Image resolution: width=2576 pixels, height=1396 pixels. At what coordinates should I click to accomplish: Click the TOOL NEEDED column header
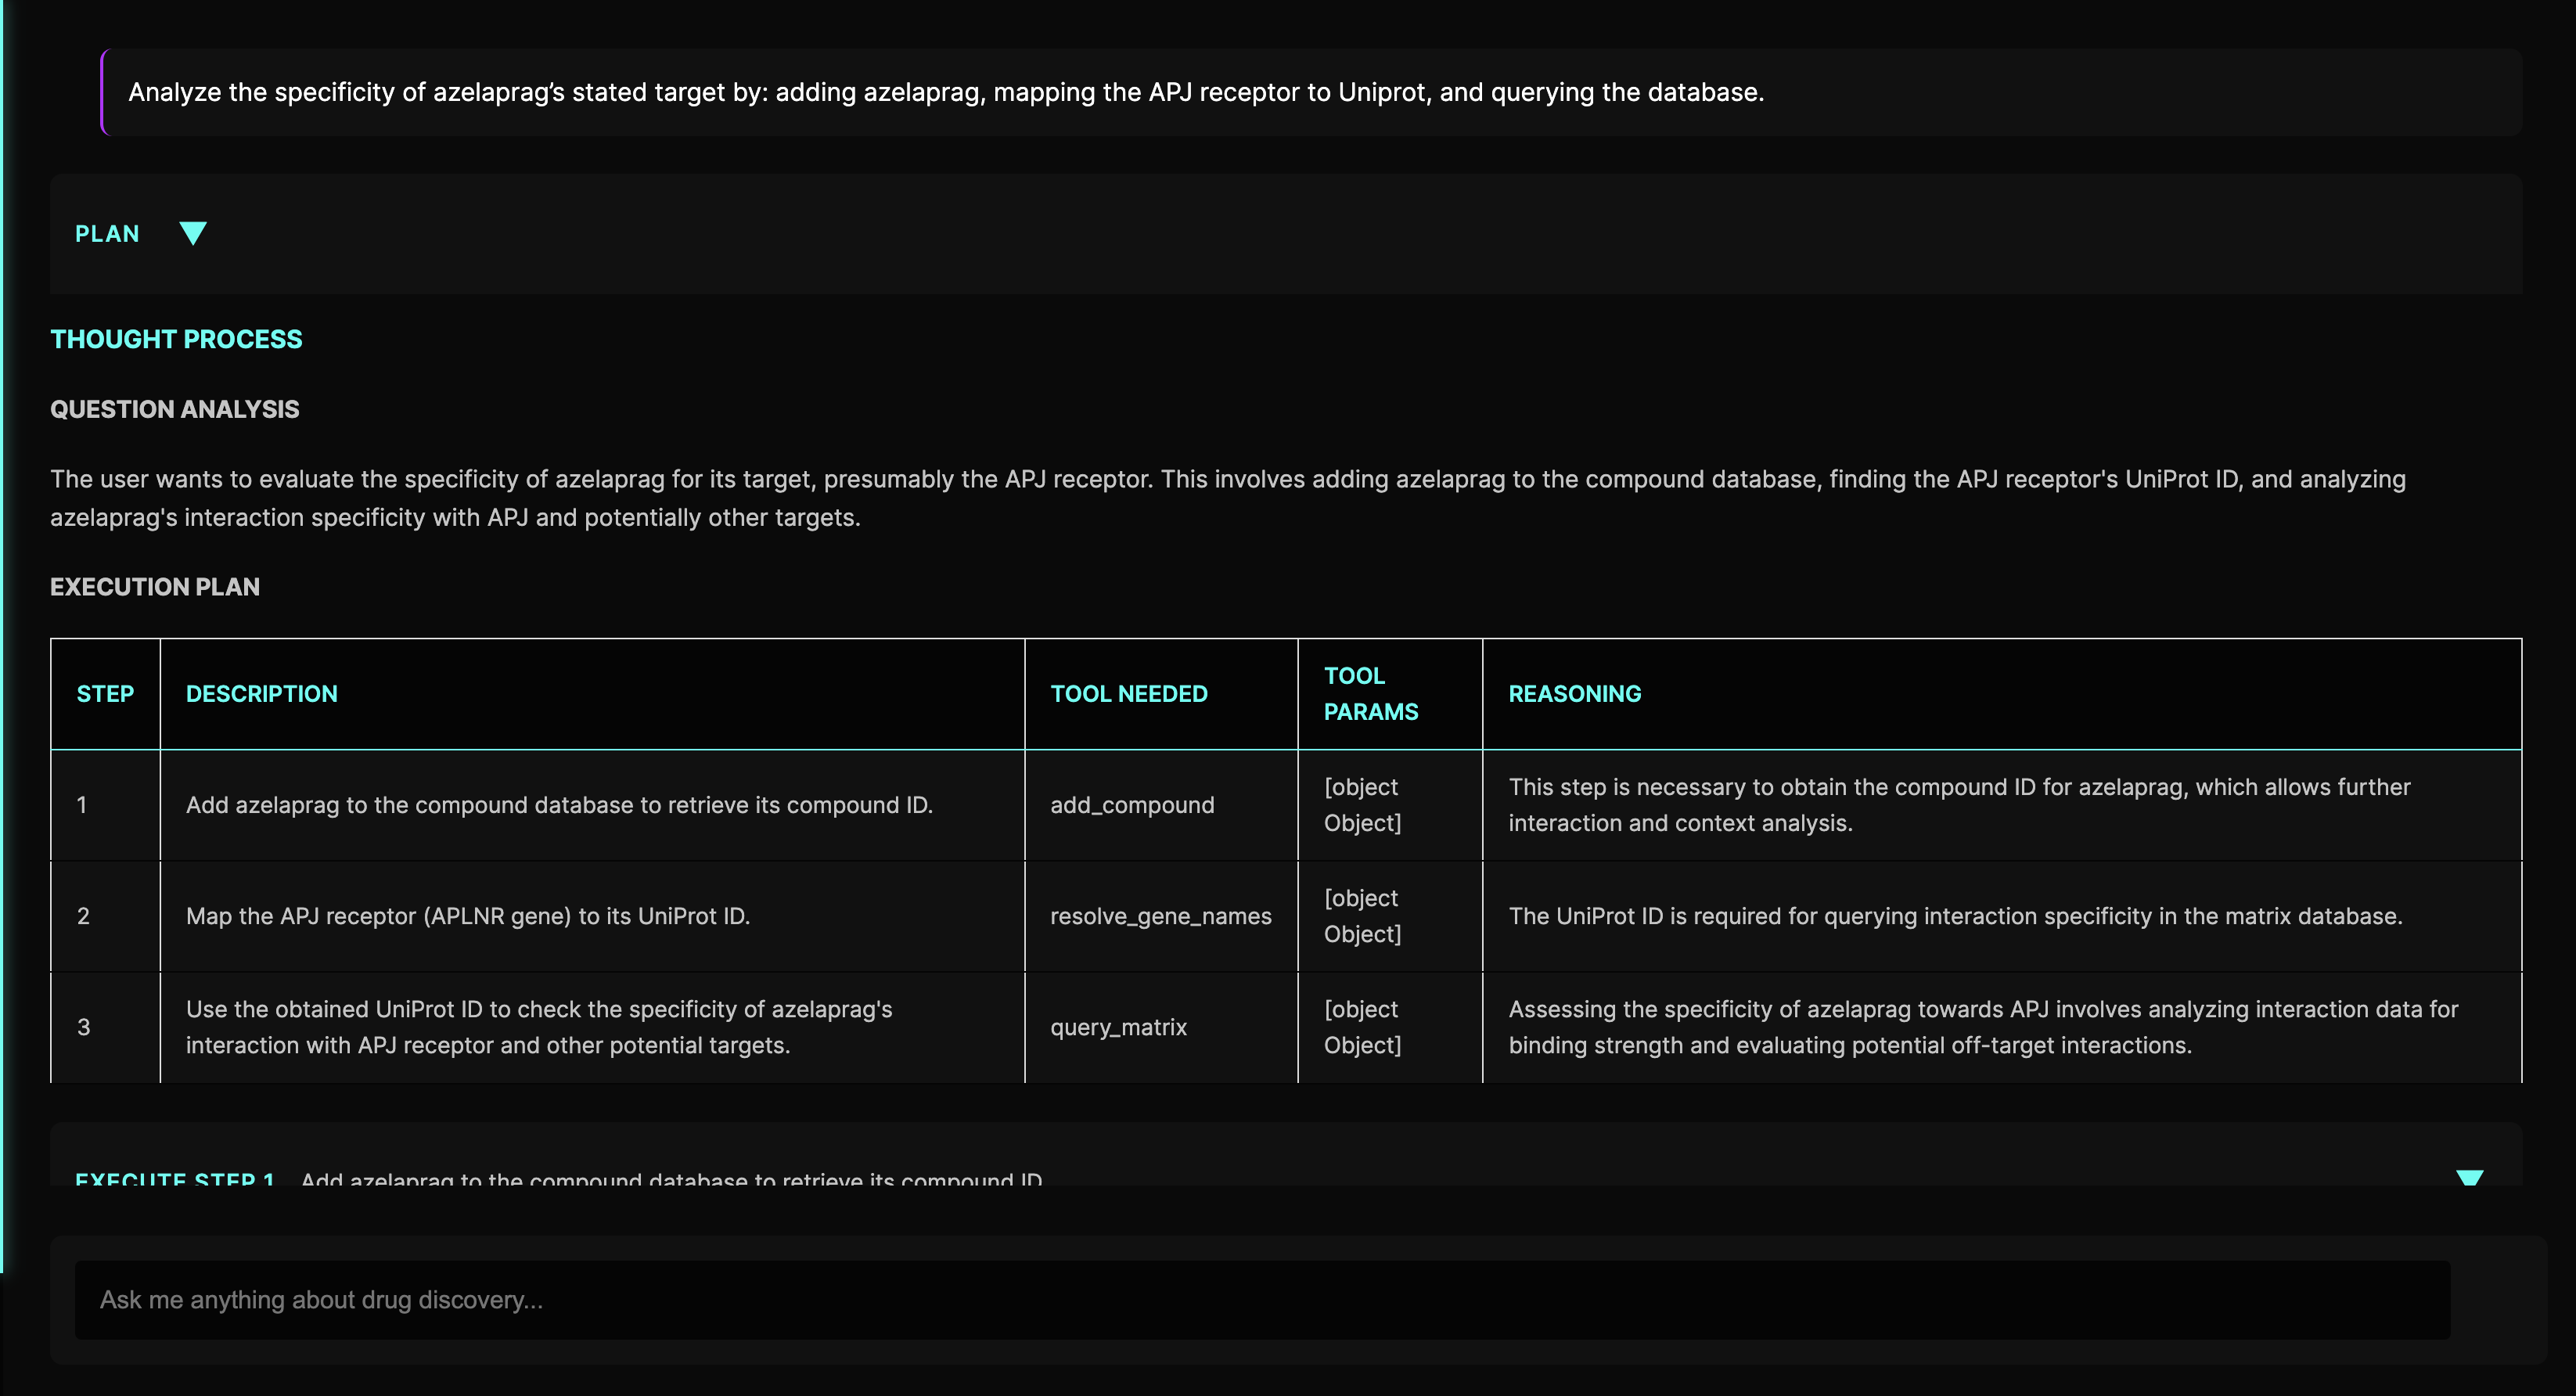click(x=1128, y=694)
